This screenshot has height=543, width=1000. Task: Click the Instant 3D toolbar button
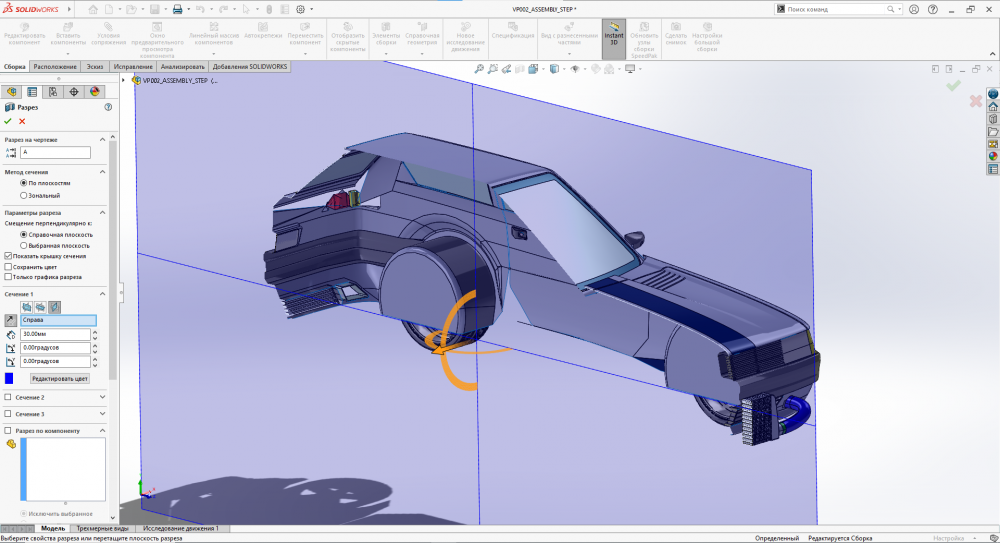pos(613,37)
